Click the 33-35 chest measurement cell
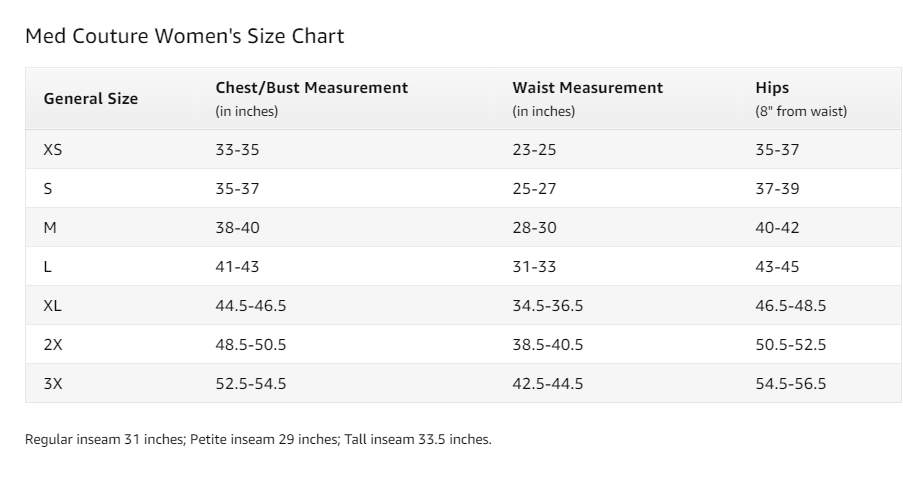 237,150
